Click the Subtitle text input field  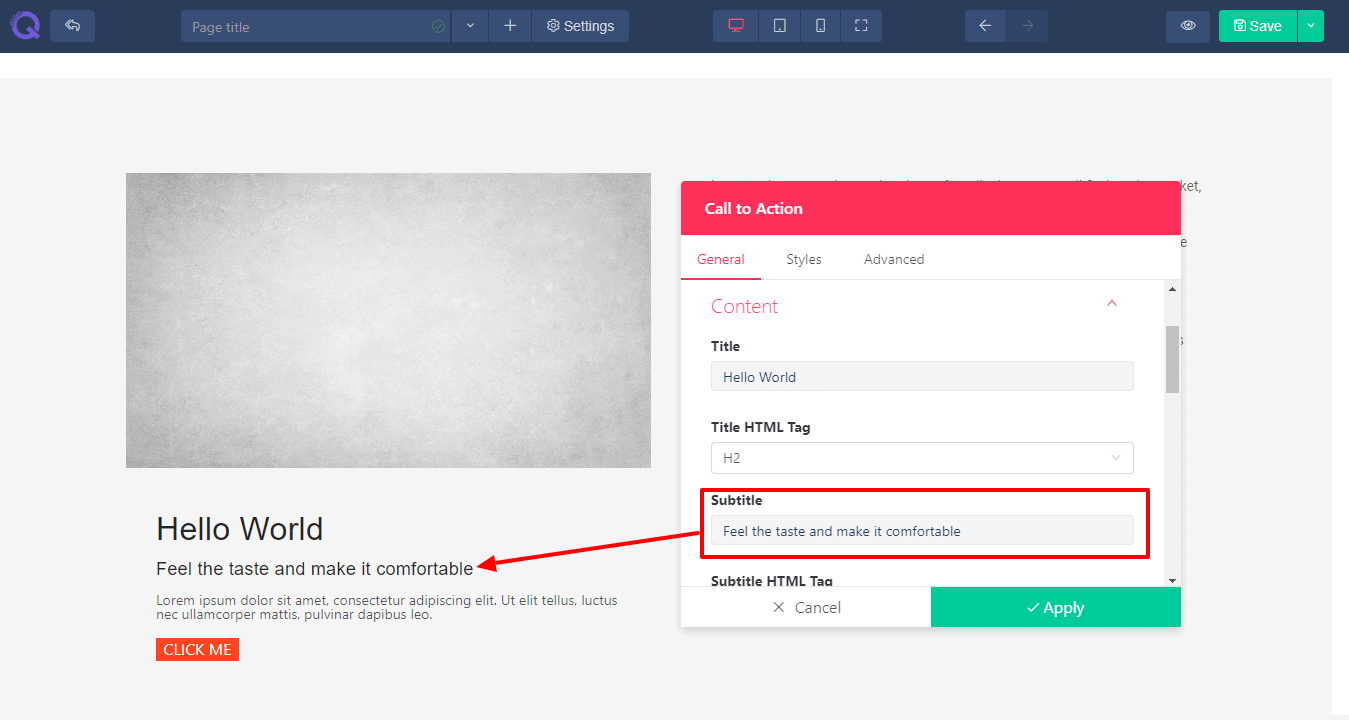click(921, 531)
